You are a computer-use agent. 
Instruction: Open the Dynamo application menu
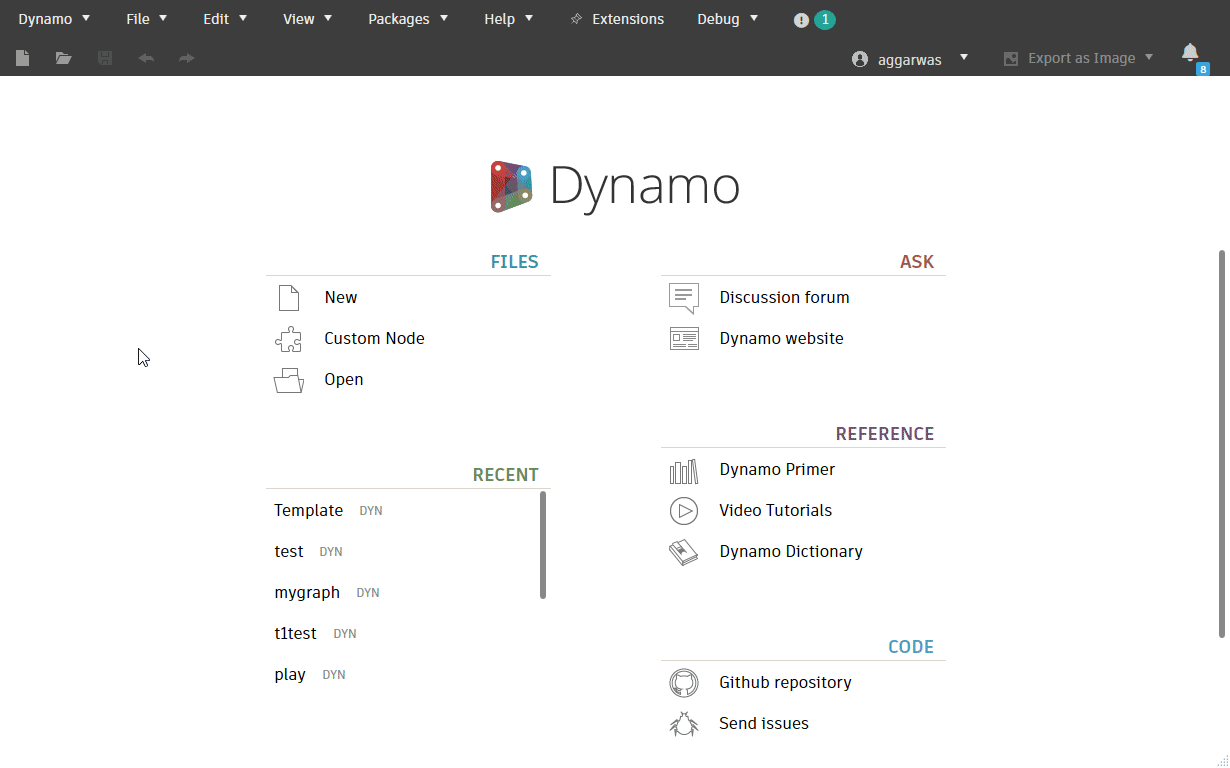54,19
